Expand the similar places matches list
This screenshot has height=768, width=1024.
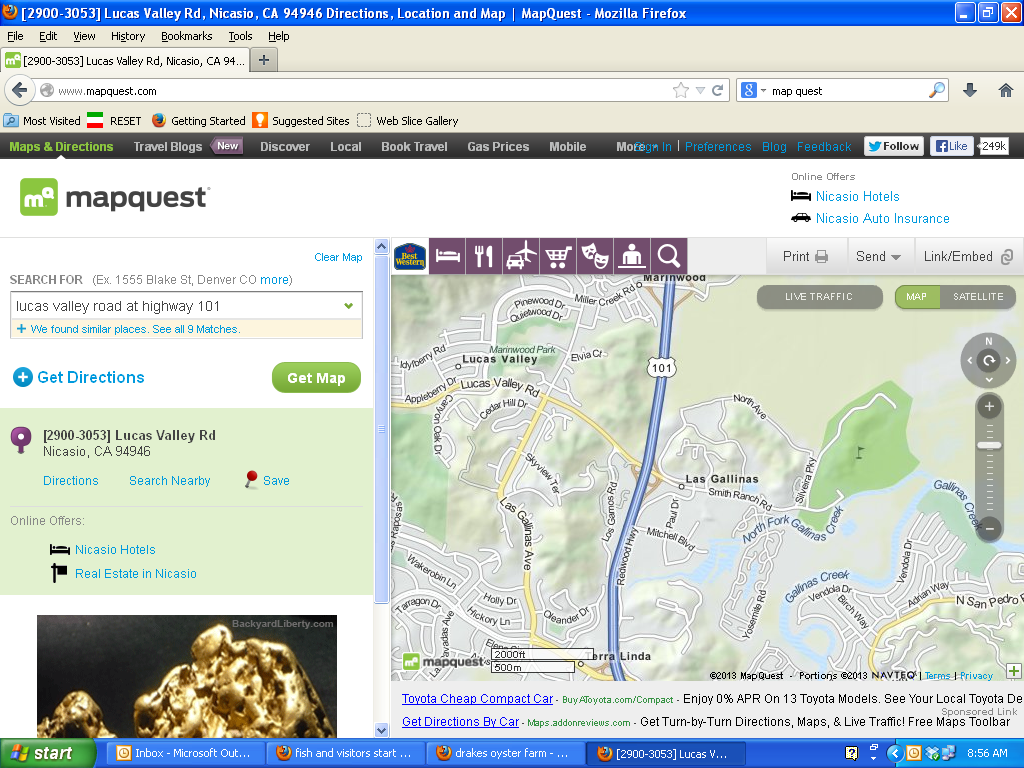tap(128, 329)
